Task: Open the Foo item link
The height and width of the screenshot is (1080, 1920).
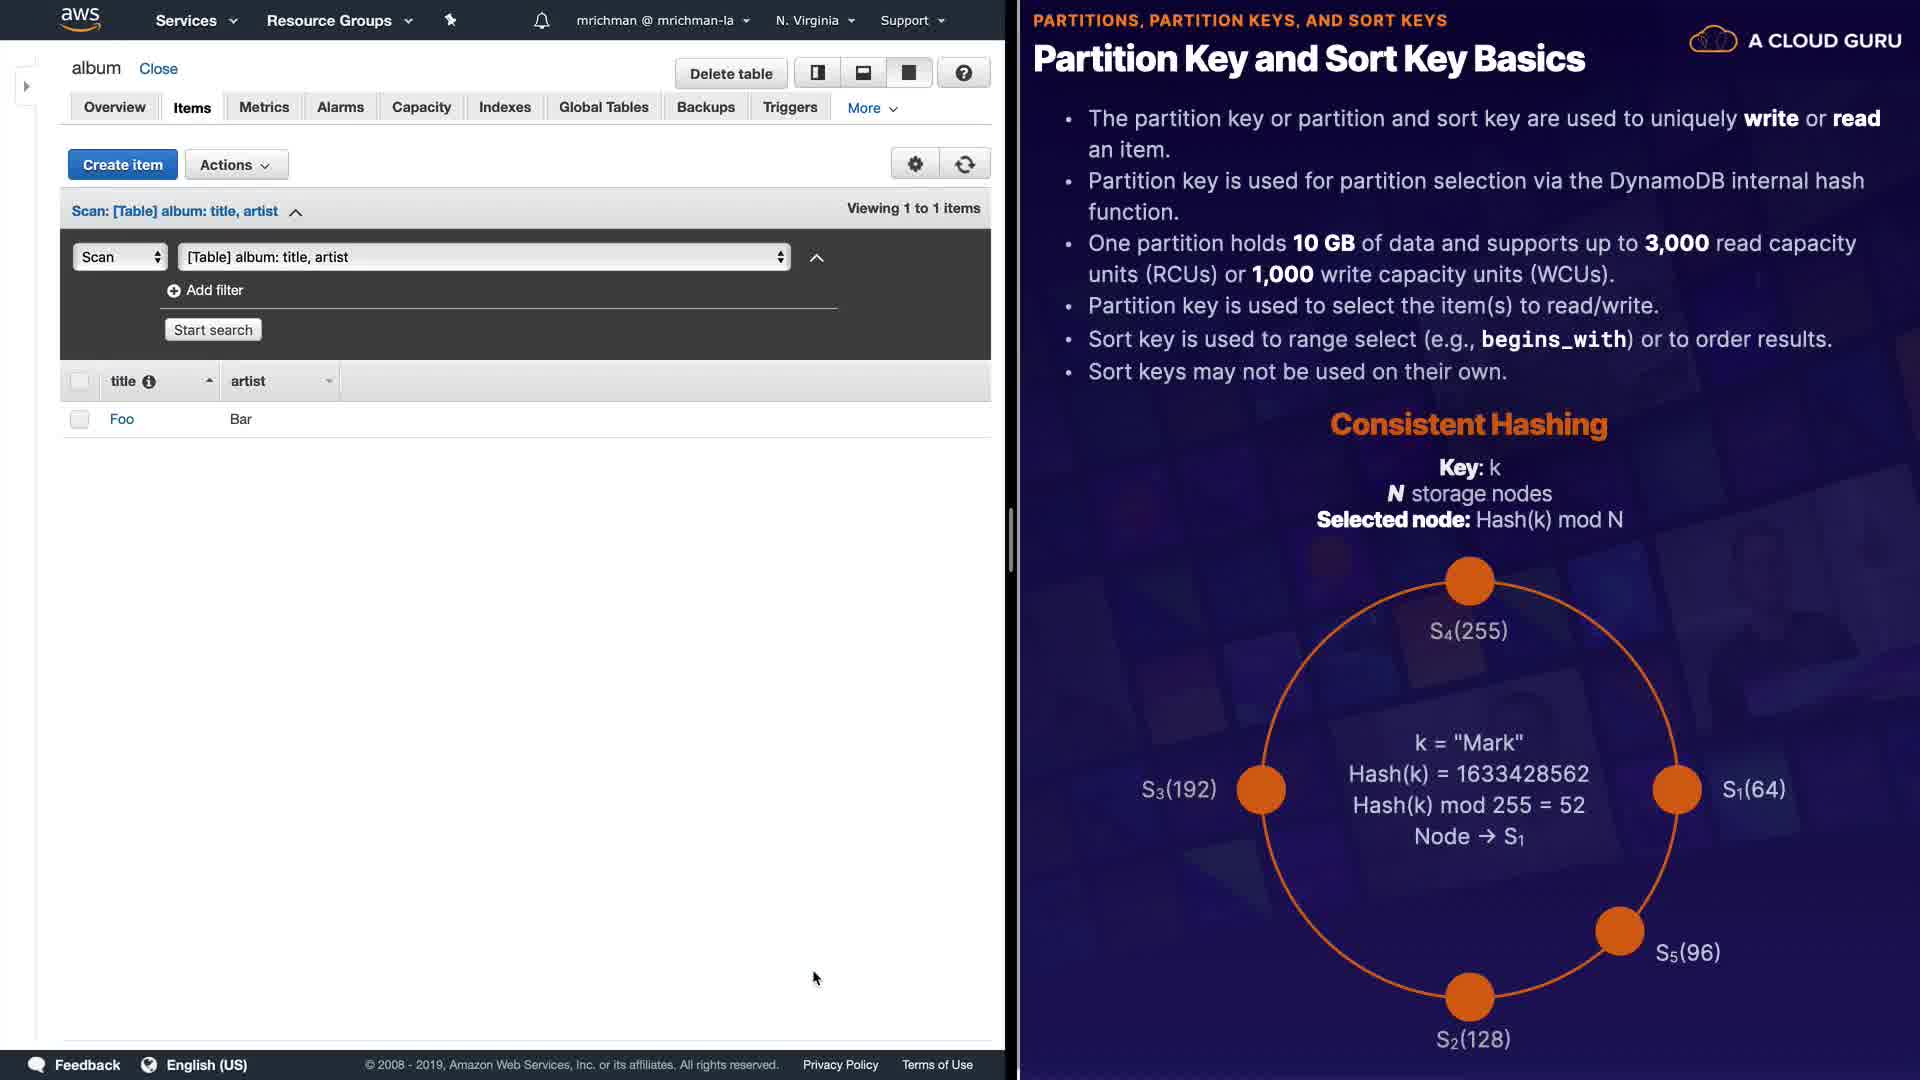Action: 122,419
